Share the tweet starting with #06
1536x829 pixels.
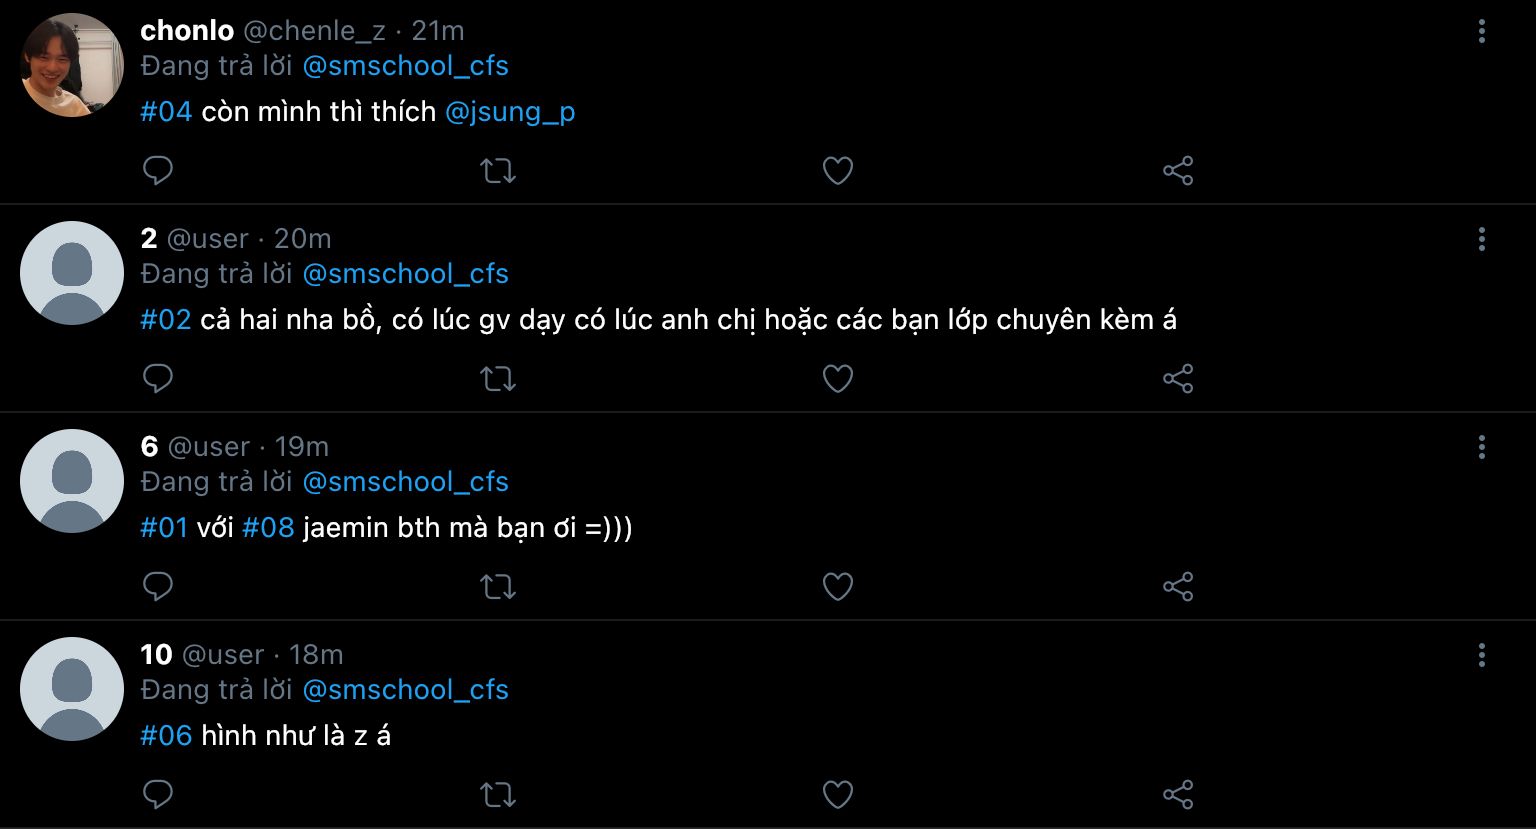(x=1178, y=795)
